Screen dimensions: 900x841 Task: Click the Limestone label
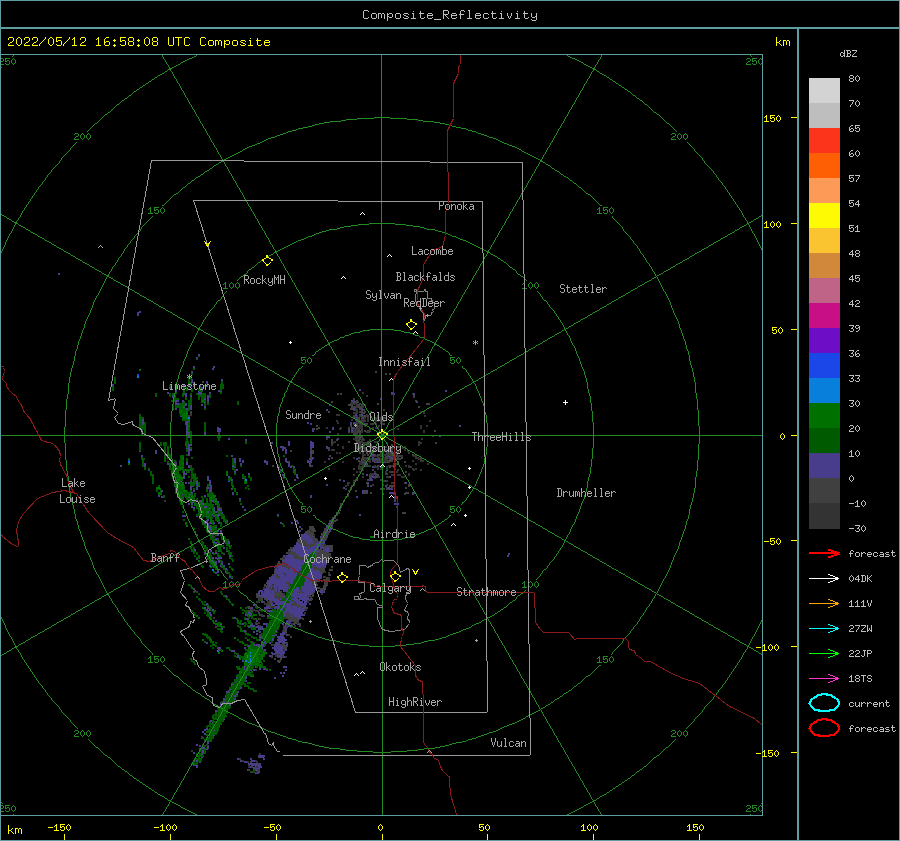pos(189,386)
